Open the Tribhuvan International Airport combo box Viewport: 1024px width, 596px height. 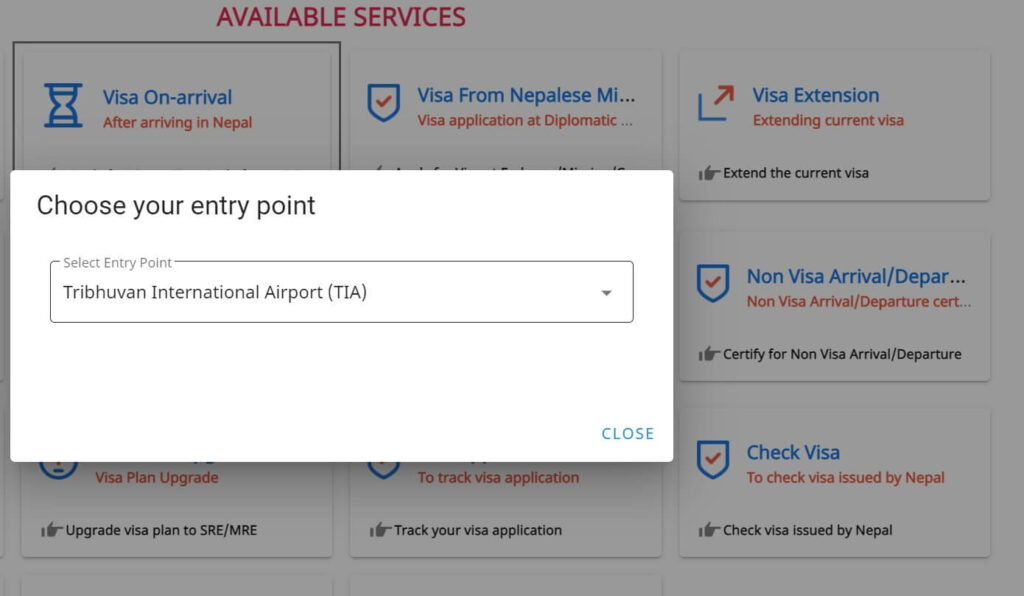[342, 292]
